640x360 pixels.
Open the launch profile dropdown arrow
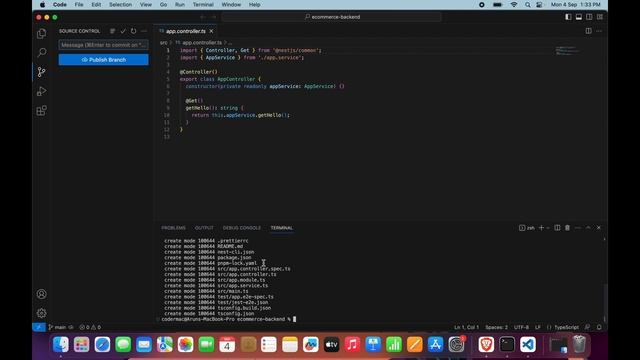(548, 228)
